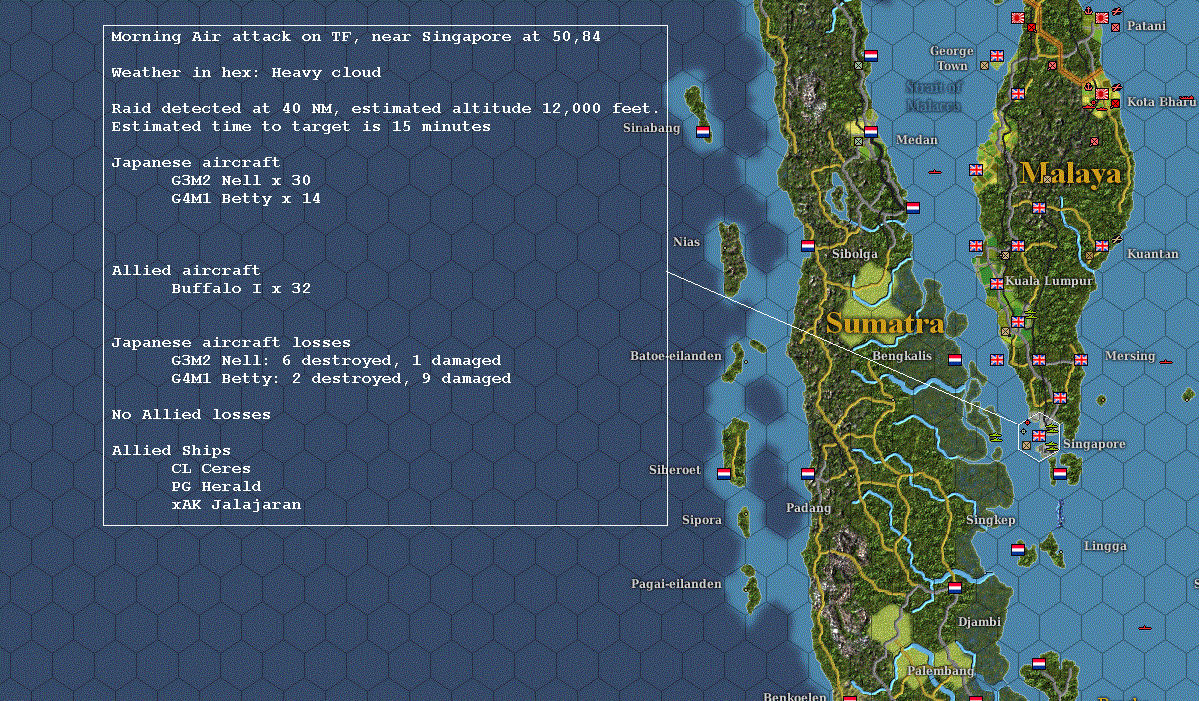This screenshot has height=701, width=1199.
Task: Select the red ship east of Mersing
Action: pos(1165,362)
